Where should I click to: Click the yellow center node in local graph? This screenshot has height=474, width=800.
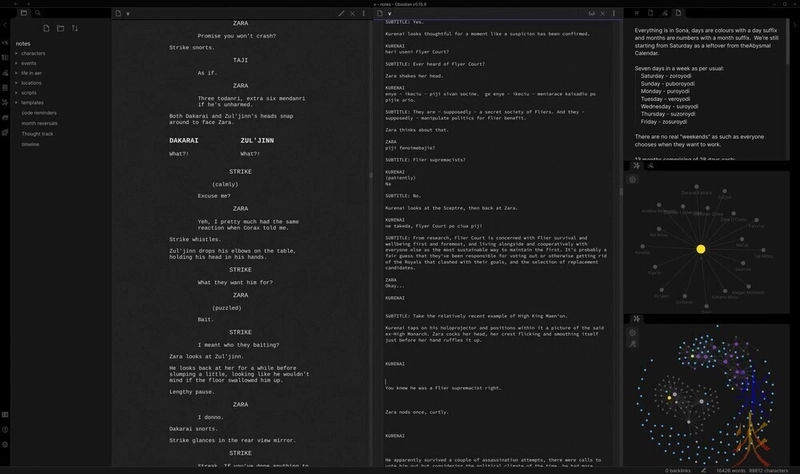click(701, 249)
